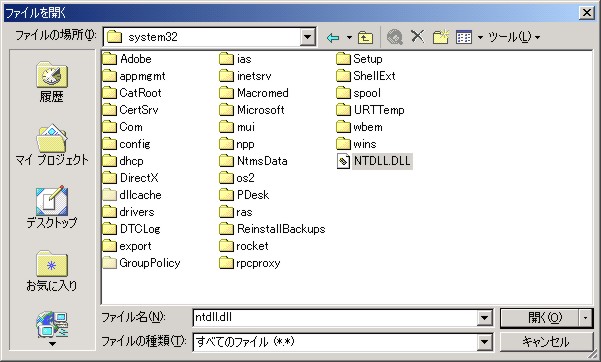601x362 pixels.
Task: Open the ツール(L) menu
Action: point(514,37)
